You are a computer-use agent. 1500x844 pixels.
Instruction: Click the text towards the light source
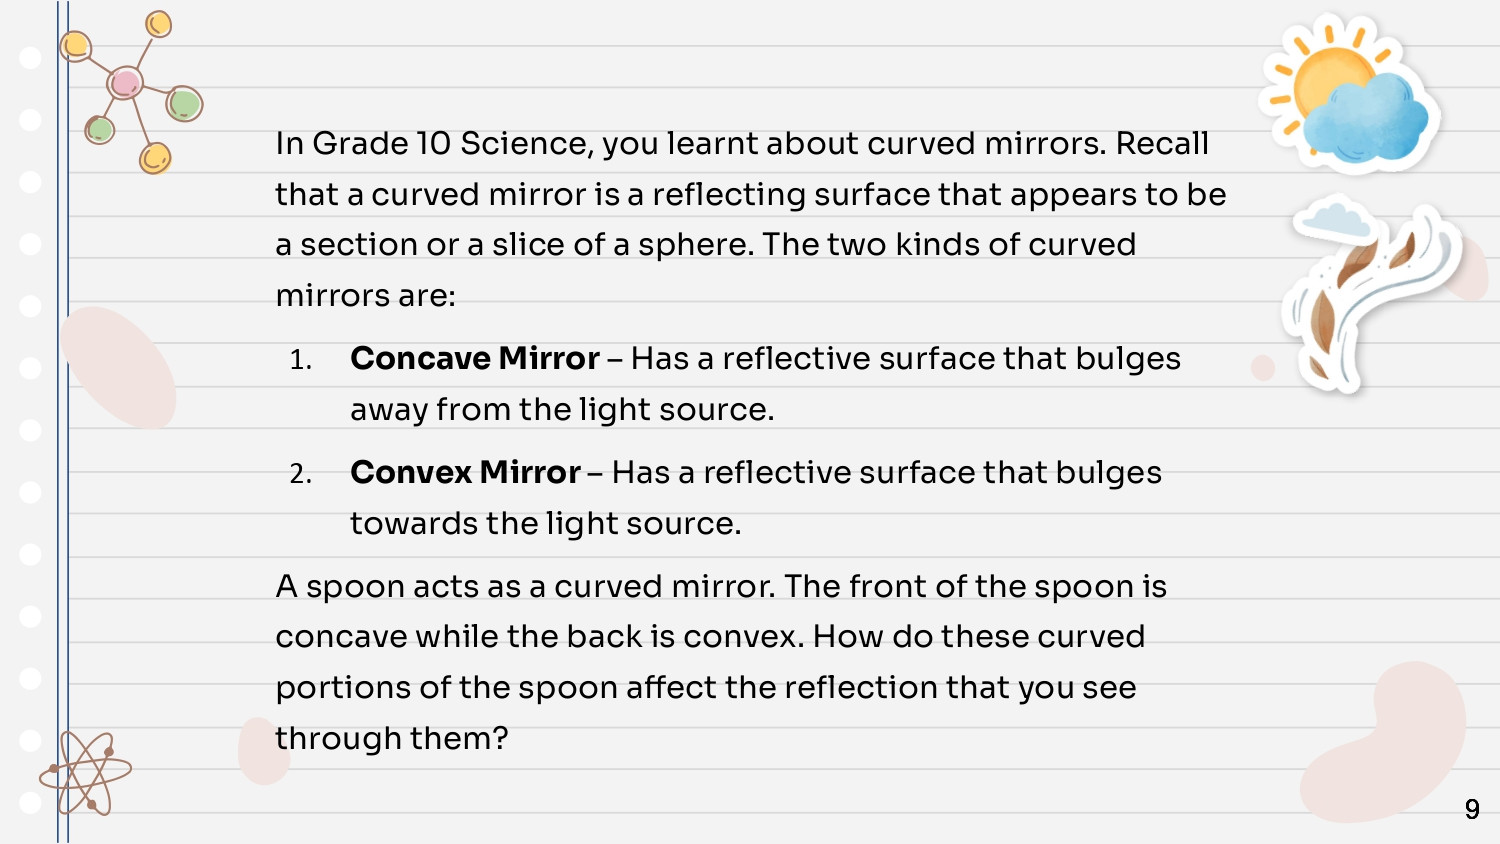point(546,524)
